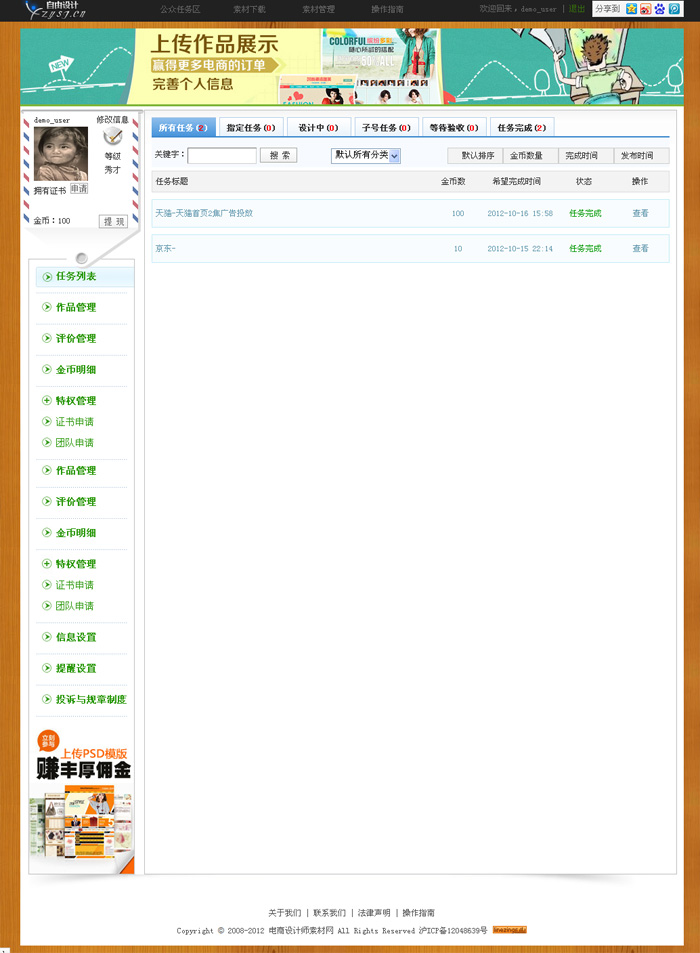This screenshot has width=700, height=953.
Task: Click the site logo in header
Action: tap(55, 10)
